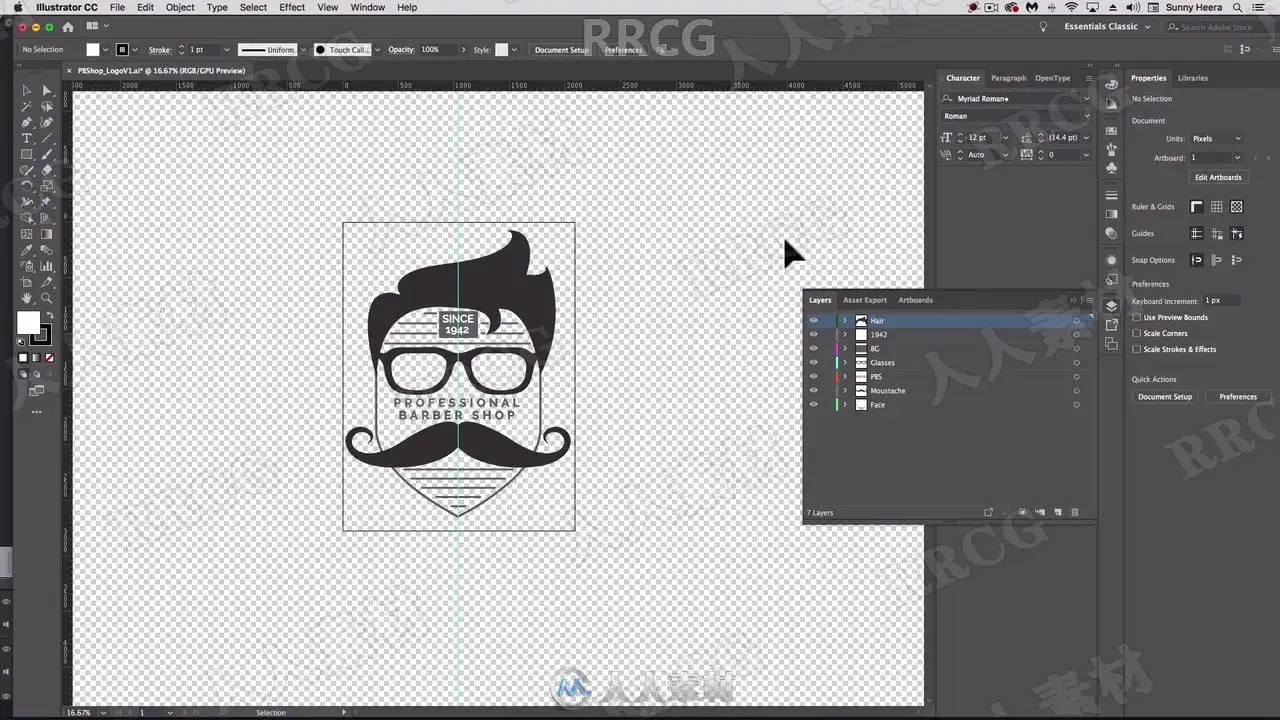Hide the Glasses layer
1280x720 pixels.
click(813, 363)
